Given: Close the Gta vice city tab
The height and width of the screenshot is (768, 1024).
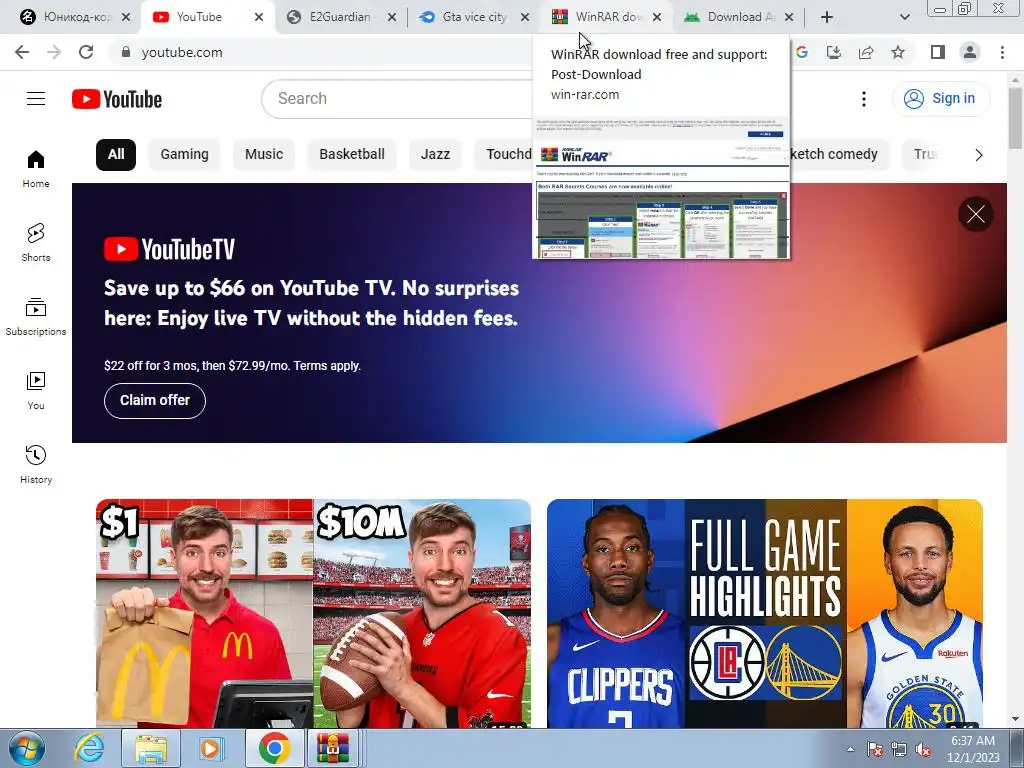Looking at the screenshot, I should click(525, 17).
